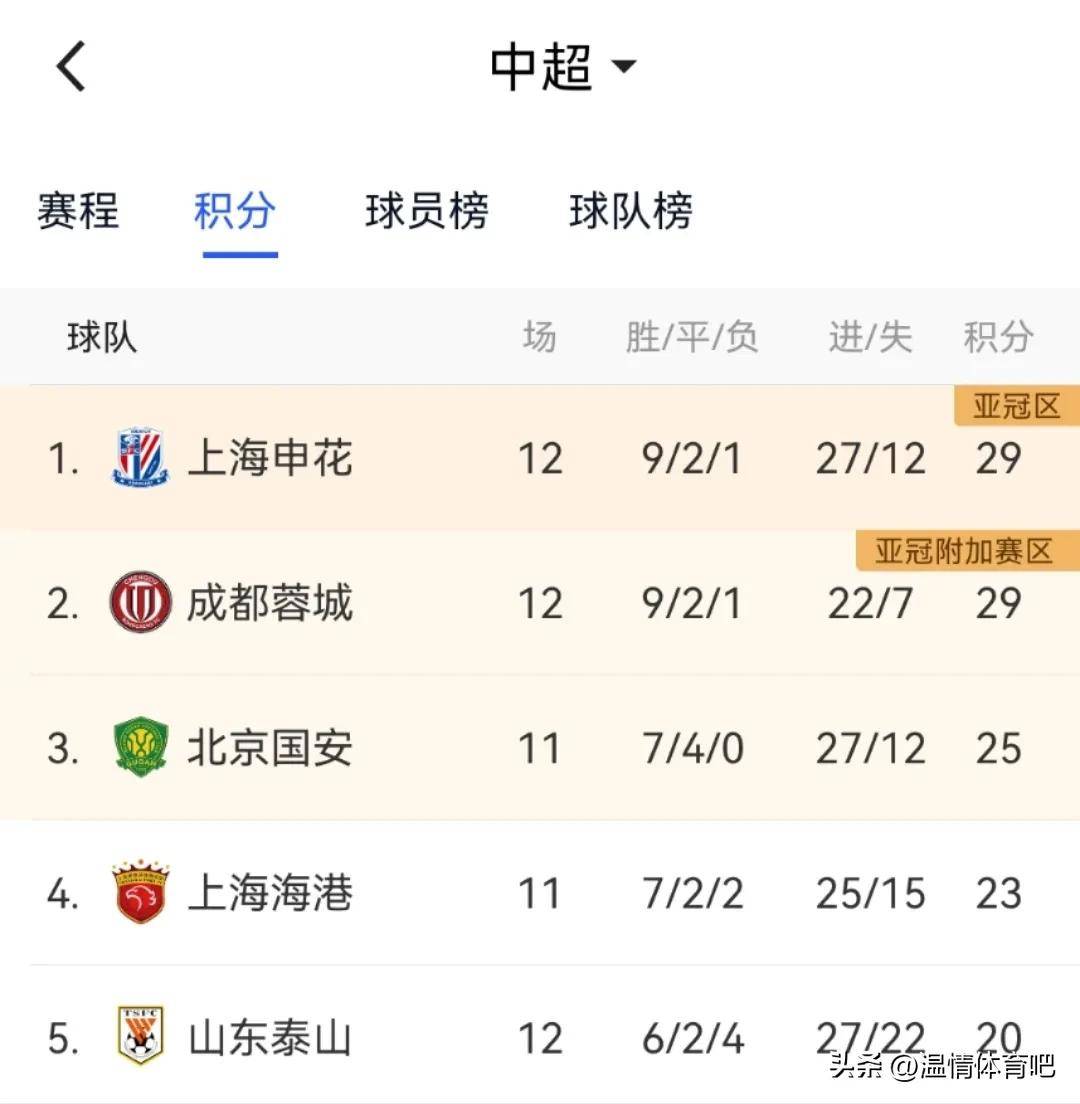Open the 中超 league dropdown arrow

tap(623, 66)
